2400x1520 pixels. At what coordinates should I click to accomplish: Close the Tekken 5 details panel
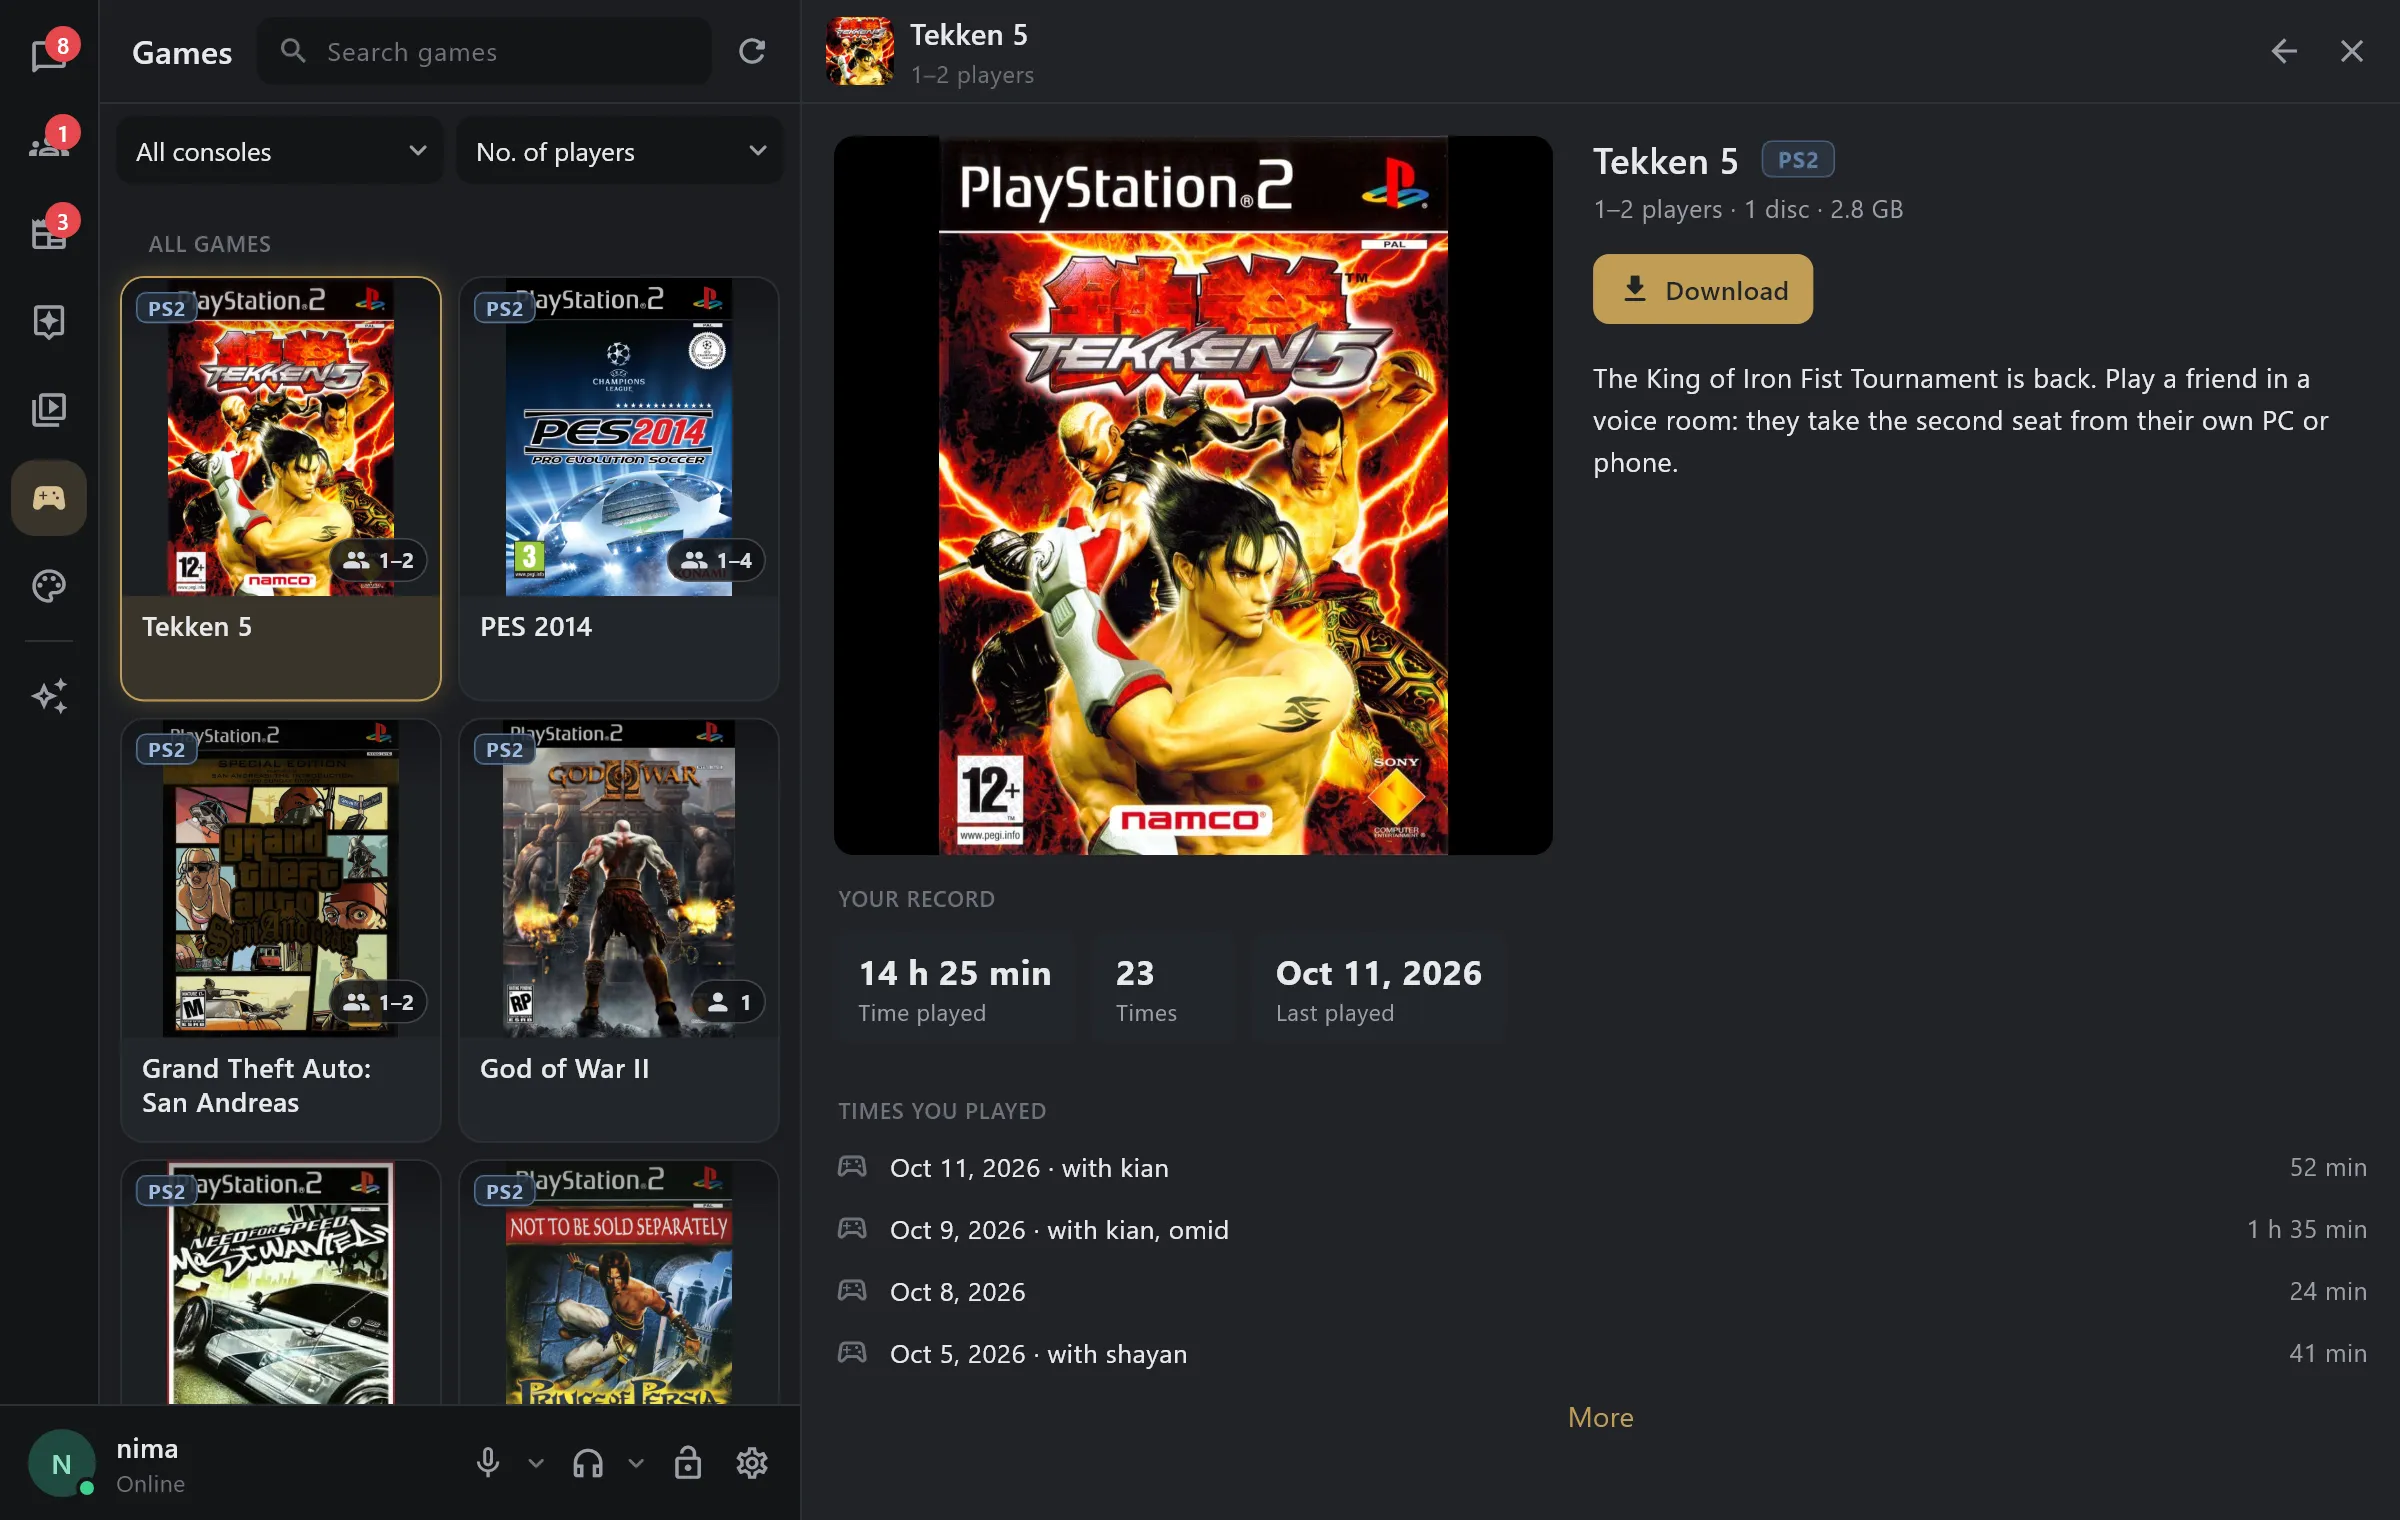coord(2351,51)
